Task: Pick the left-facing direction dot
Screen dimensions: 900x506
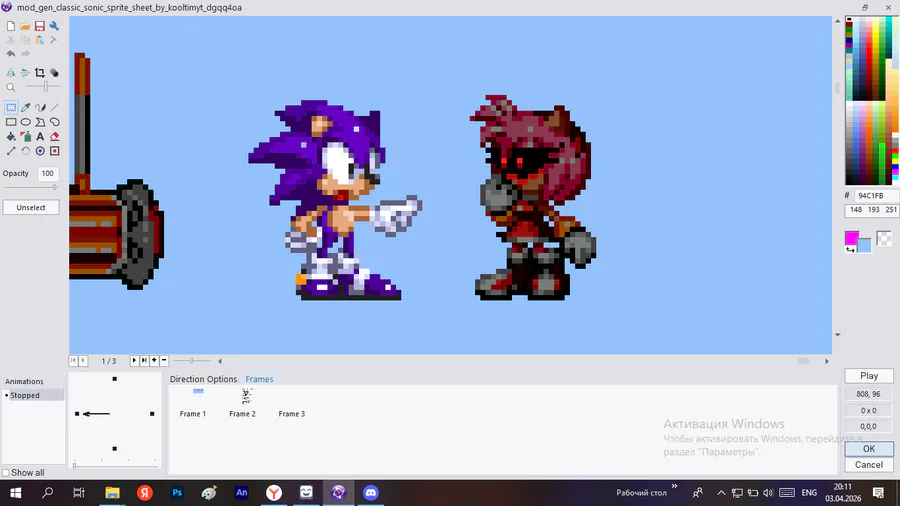Action: [x=77, y=414]
